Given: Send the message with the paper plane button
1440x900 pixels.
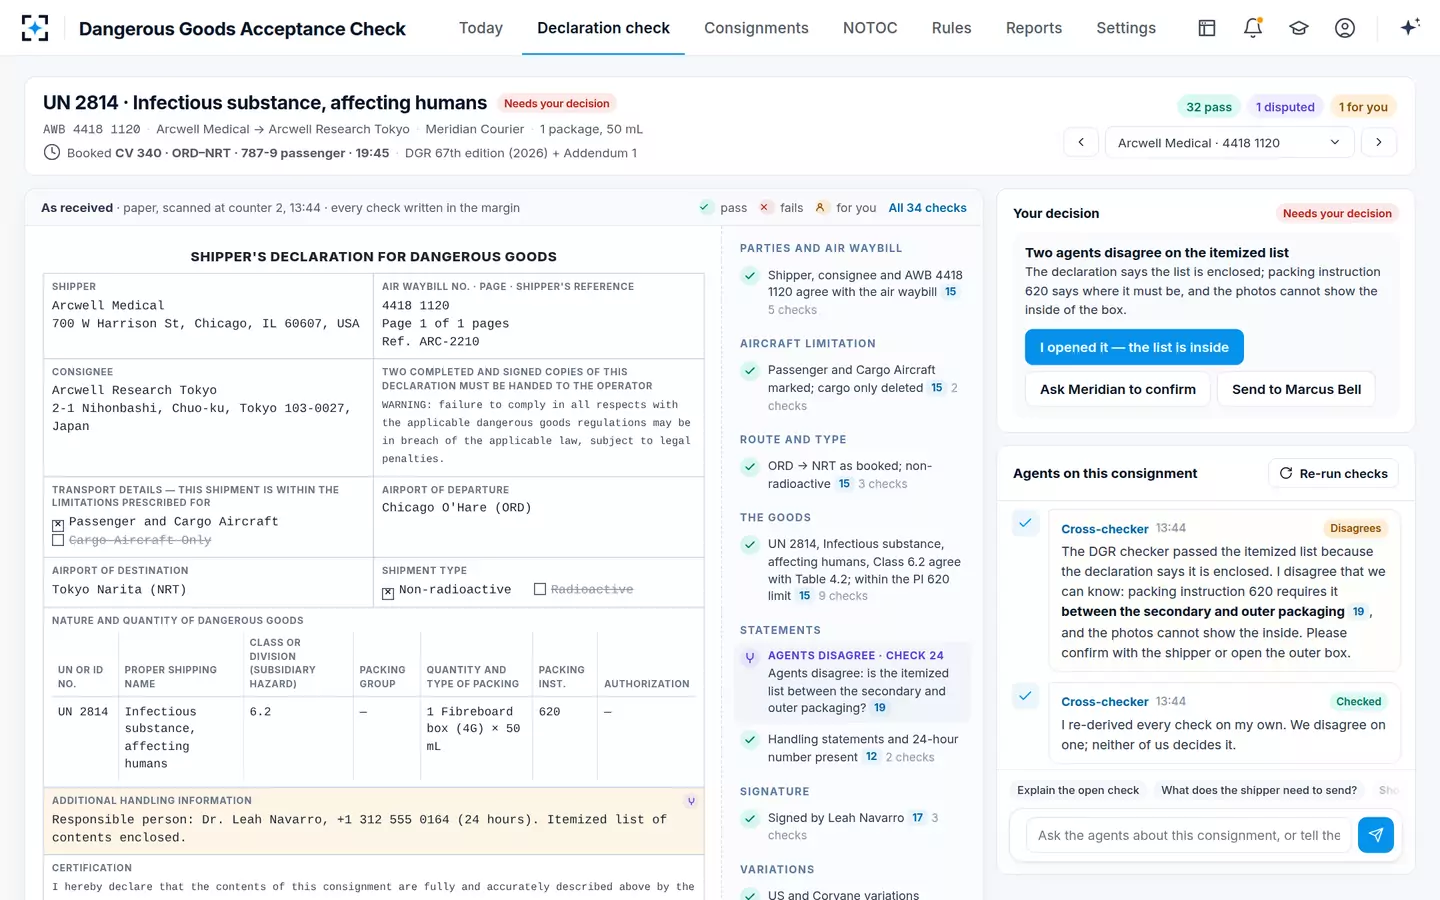Looking at the screenshot, I should pyautogui.click(x=1376, y=835).
